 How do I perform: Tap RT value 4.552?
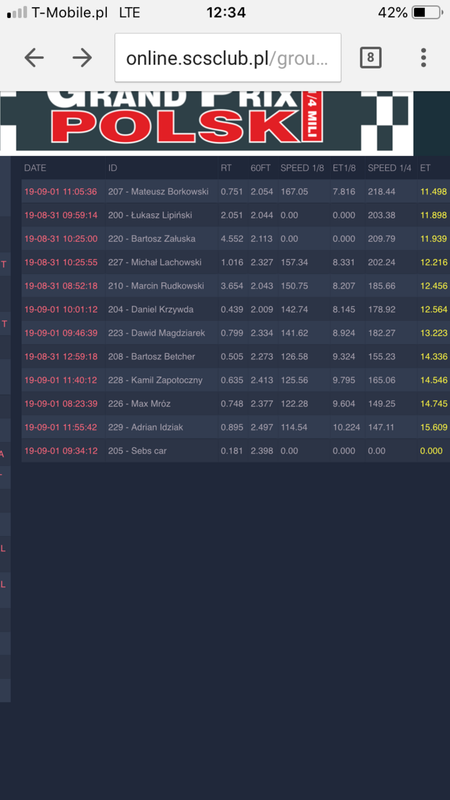[x=232, y=239]
